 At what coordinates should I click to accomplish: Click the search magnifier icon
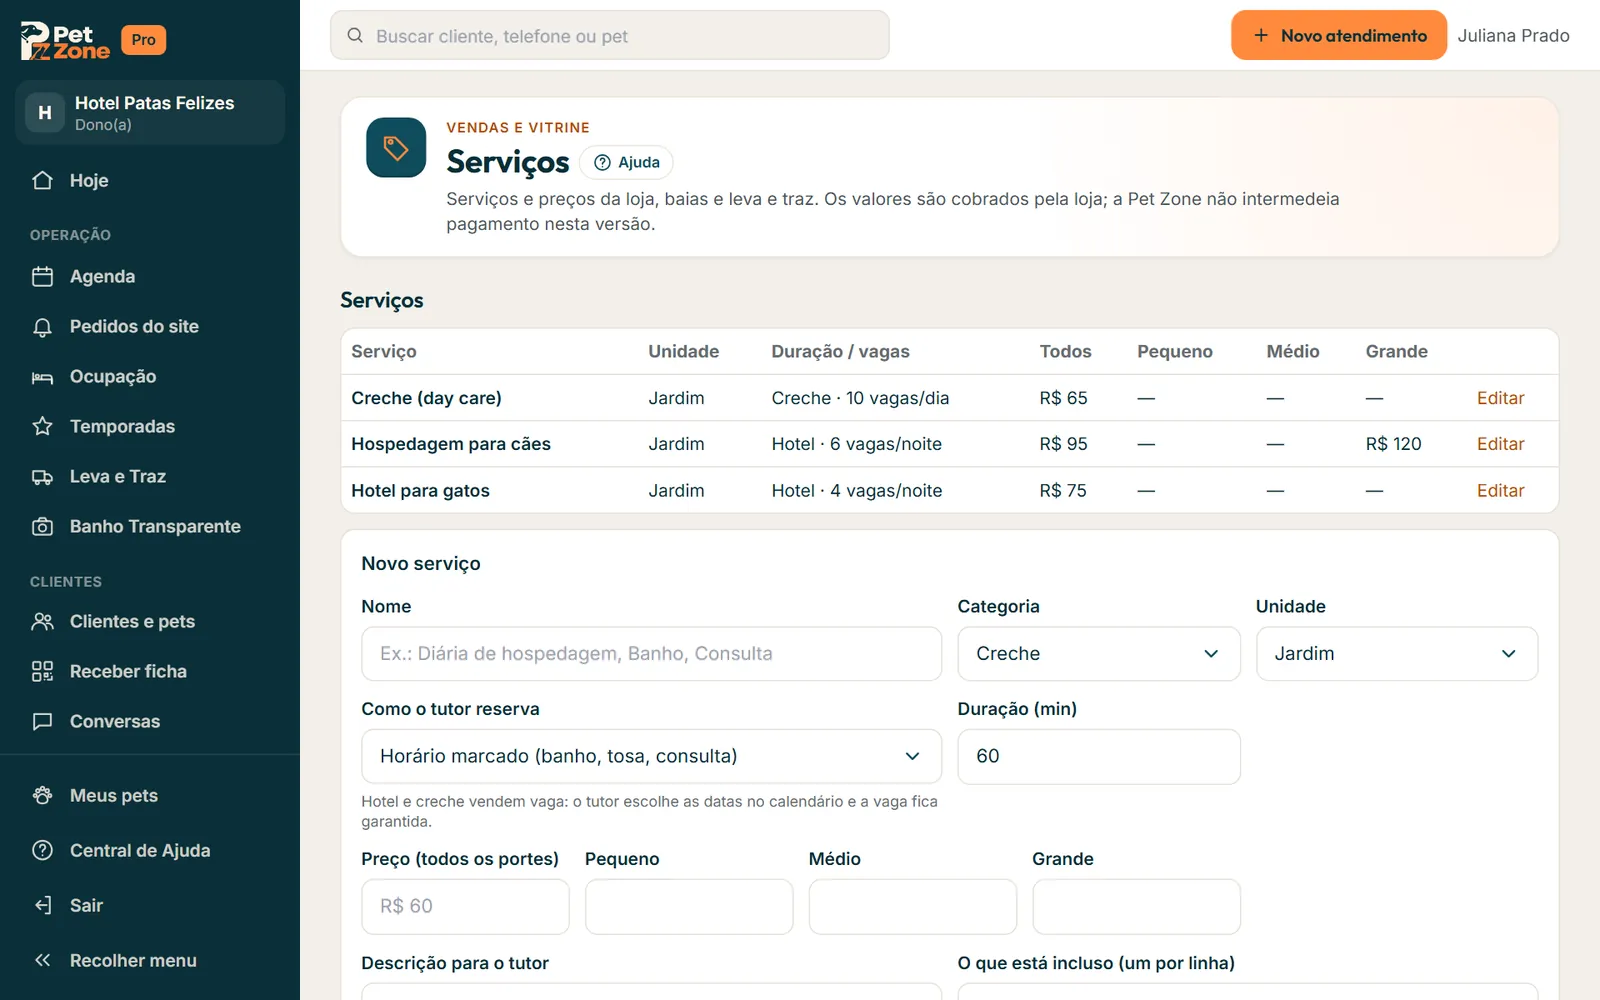(355, 35)
